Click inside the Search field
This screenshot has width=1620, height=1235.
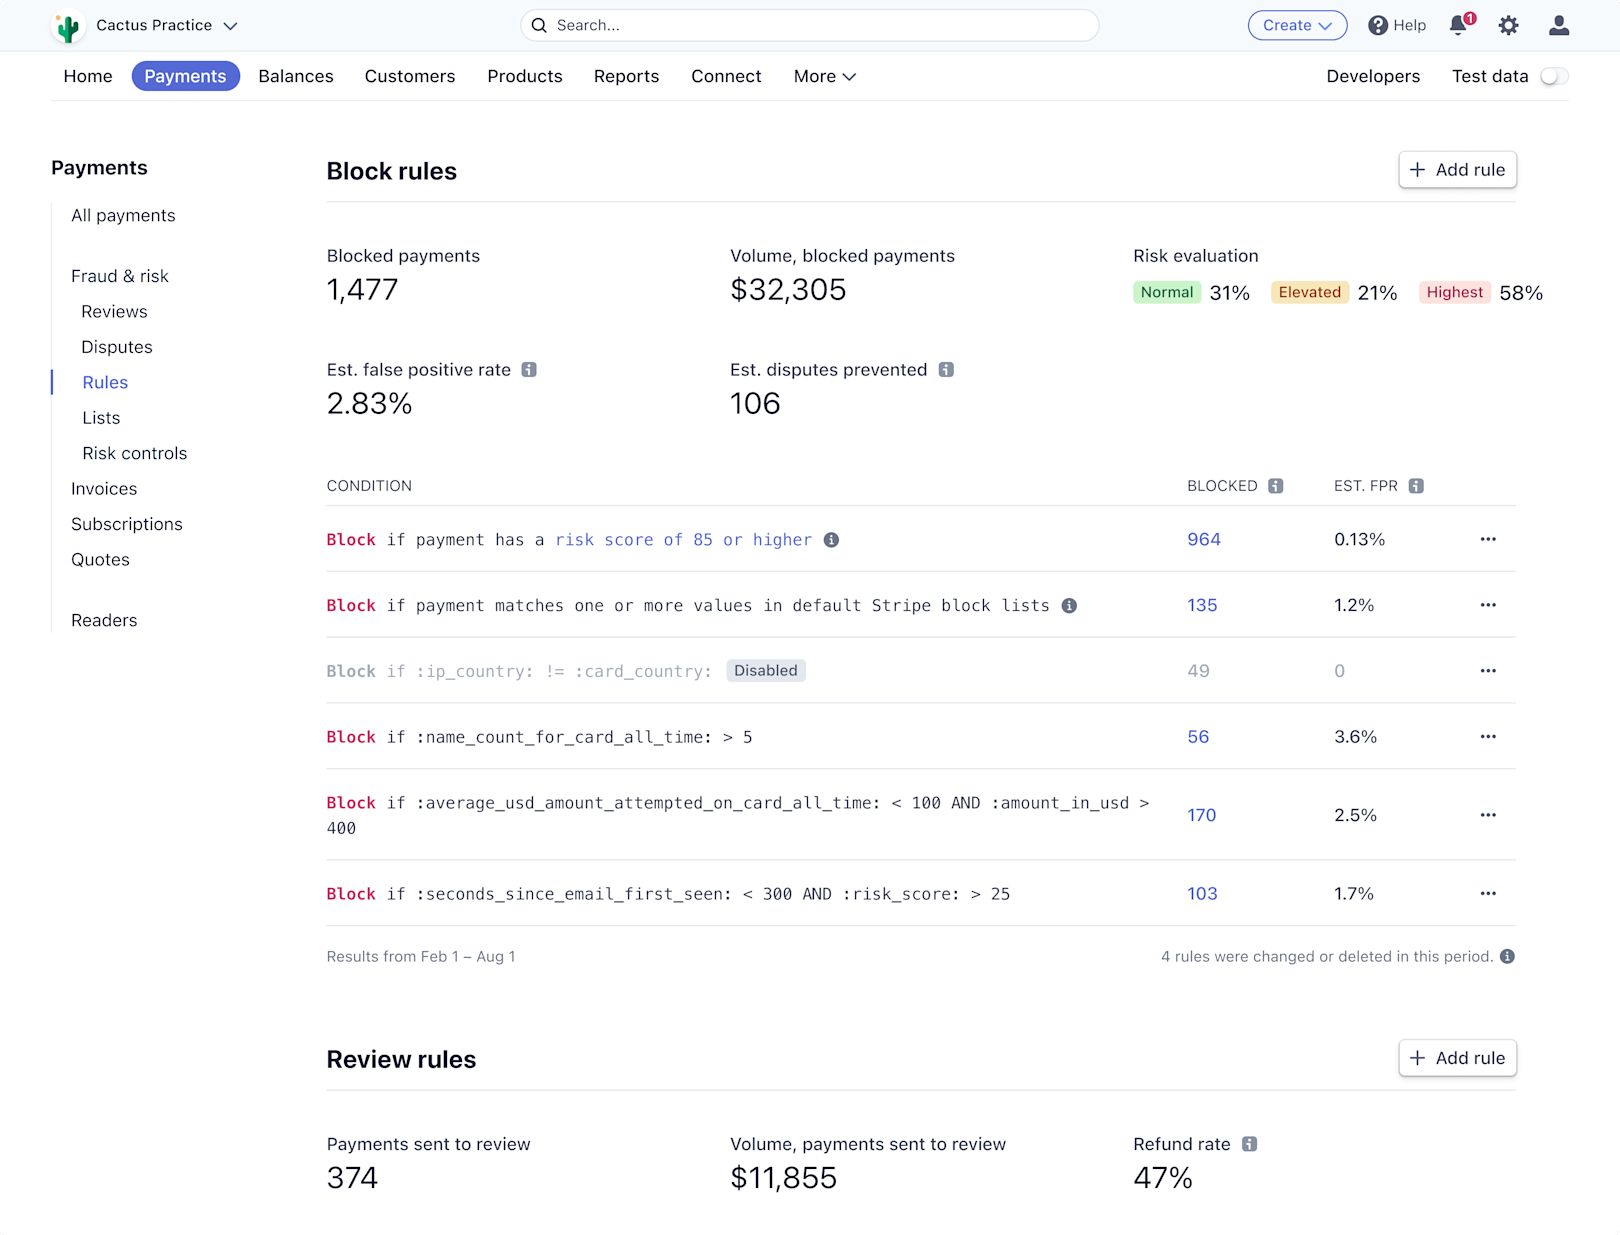point(808,25)
